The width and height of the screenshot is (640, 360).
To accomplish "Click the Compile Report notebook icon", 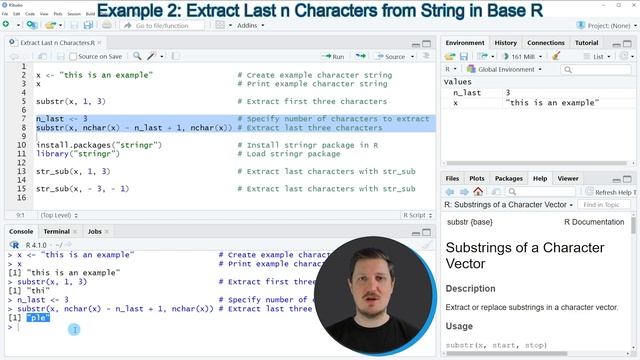I will coord(176,56).
